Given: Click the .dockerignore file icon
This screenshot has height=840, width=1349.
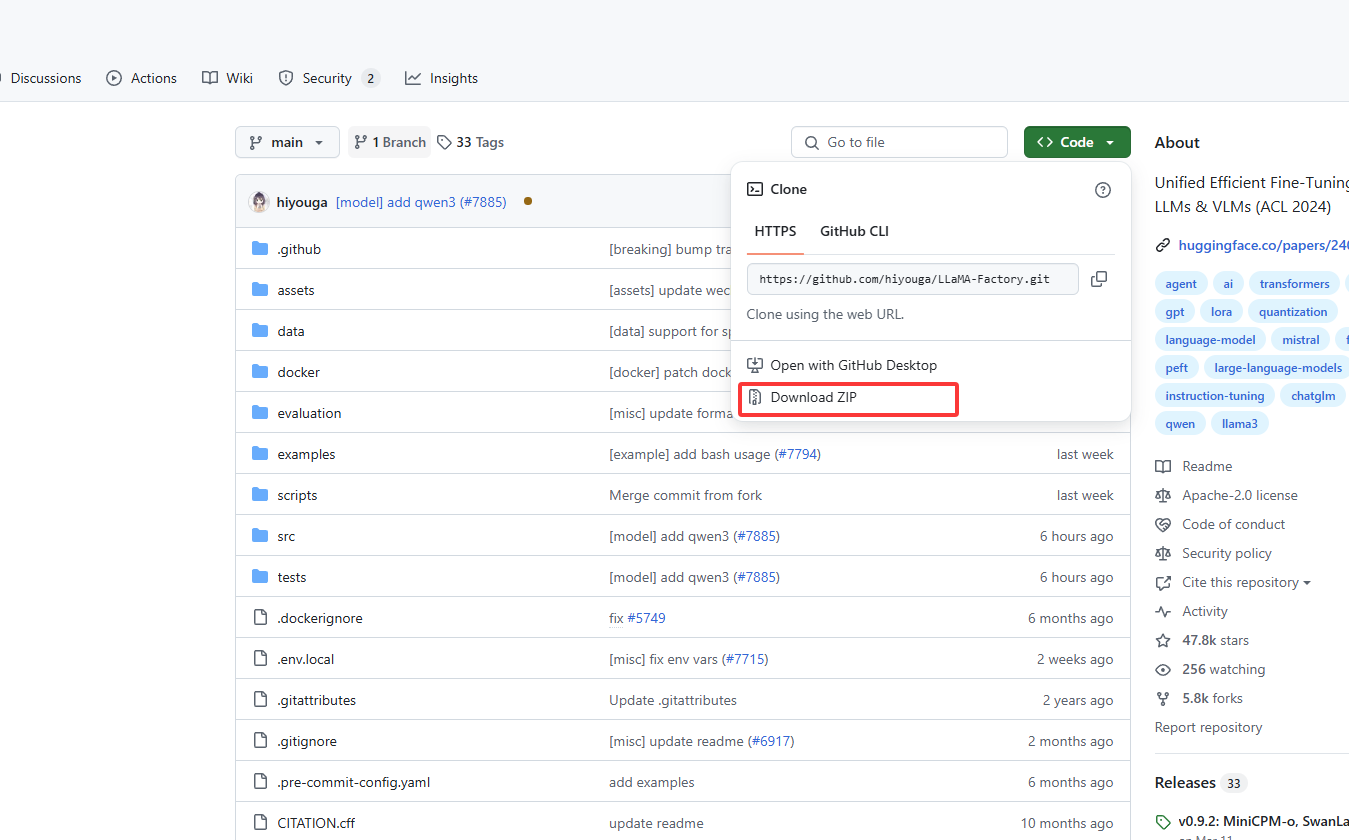Looking at the screenshot, I should pos(260,618).
